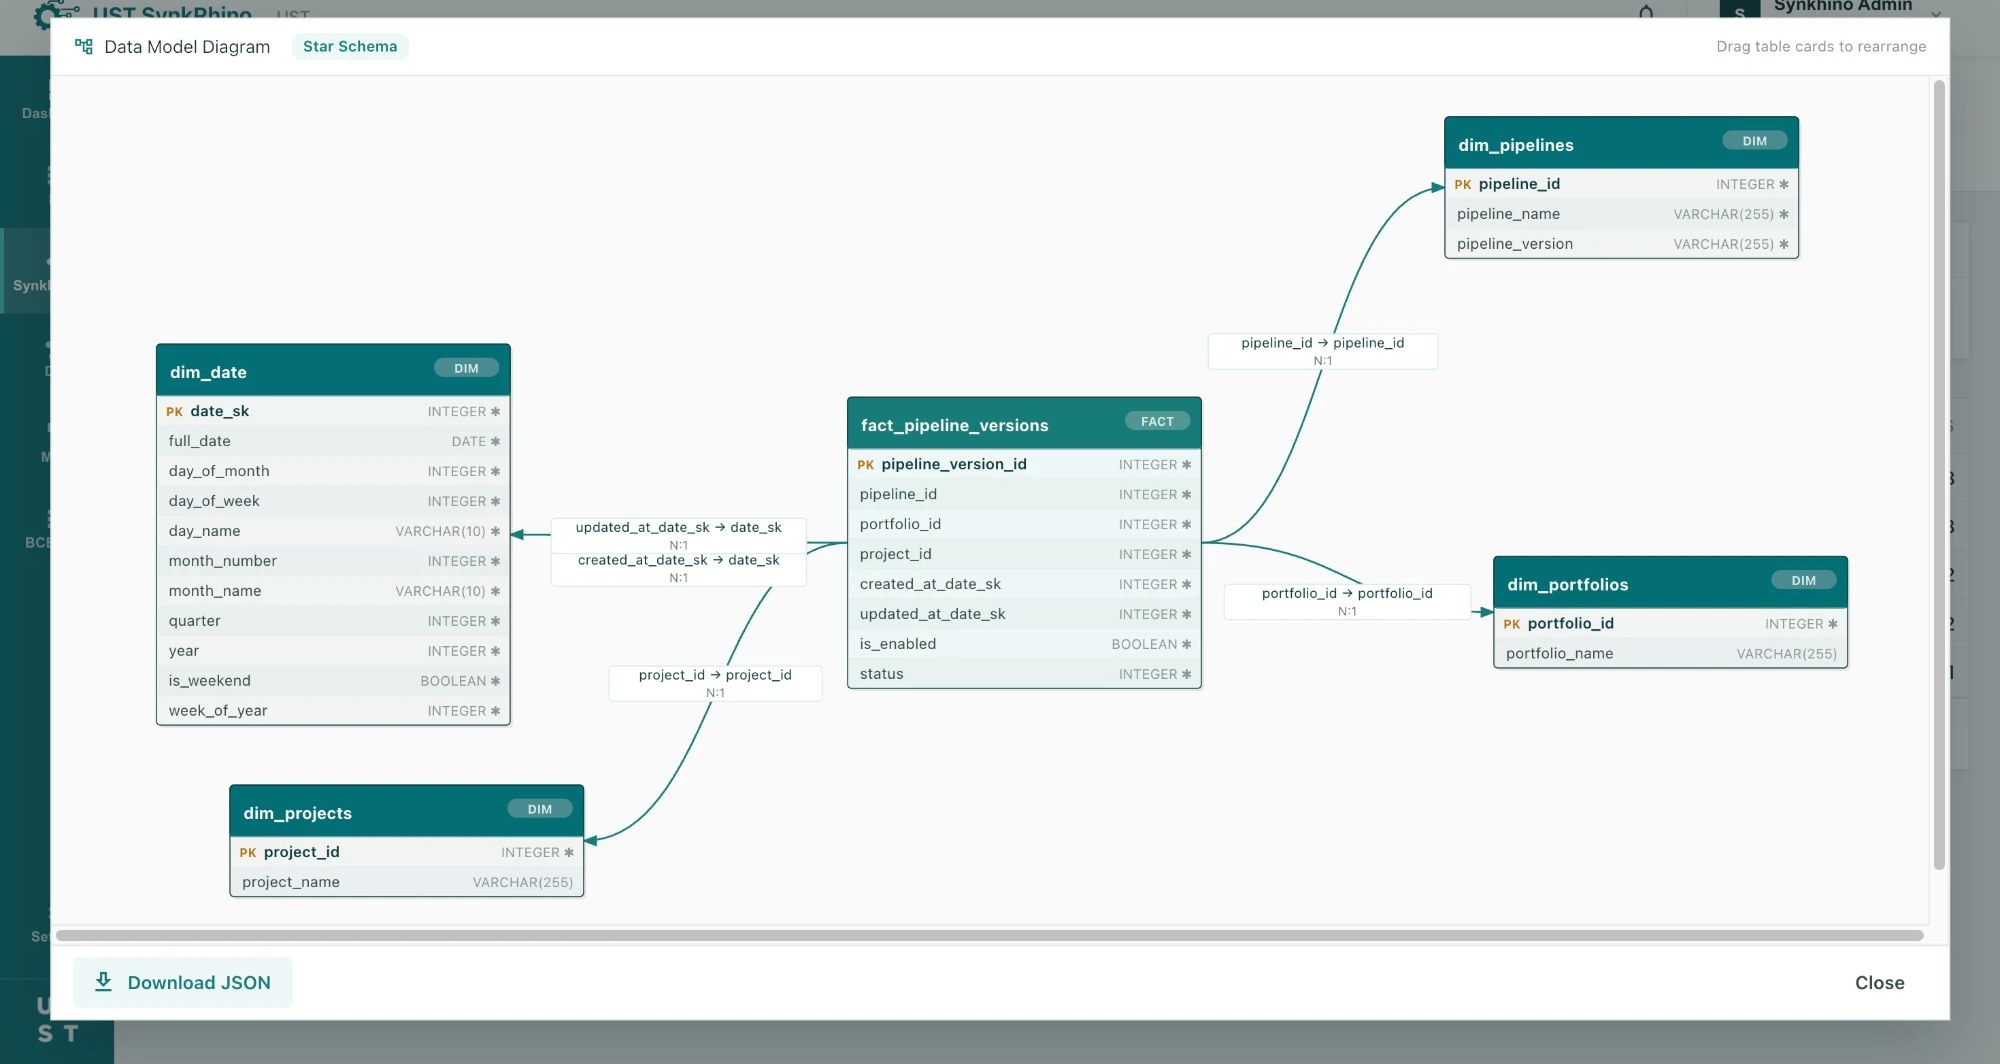Screen dimensions: 2000x1064
Task: Select the year row in dim_date
Action: coord(333,651)
